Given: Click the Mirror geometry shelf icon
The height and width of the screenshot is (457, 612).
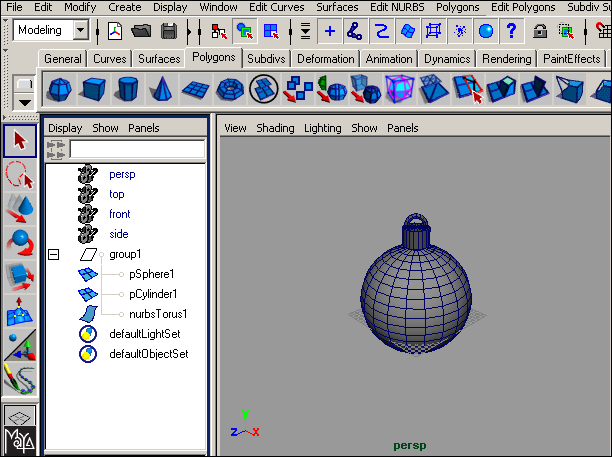Looking at the screenshot, I should click(x=332, y=89).
